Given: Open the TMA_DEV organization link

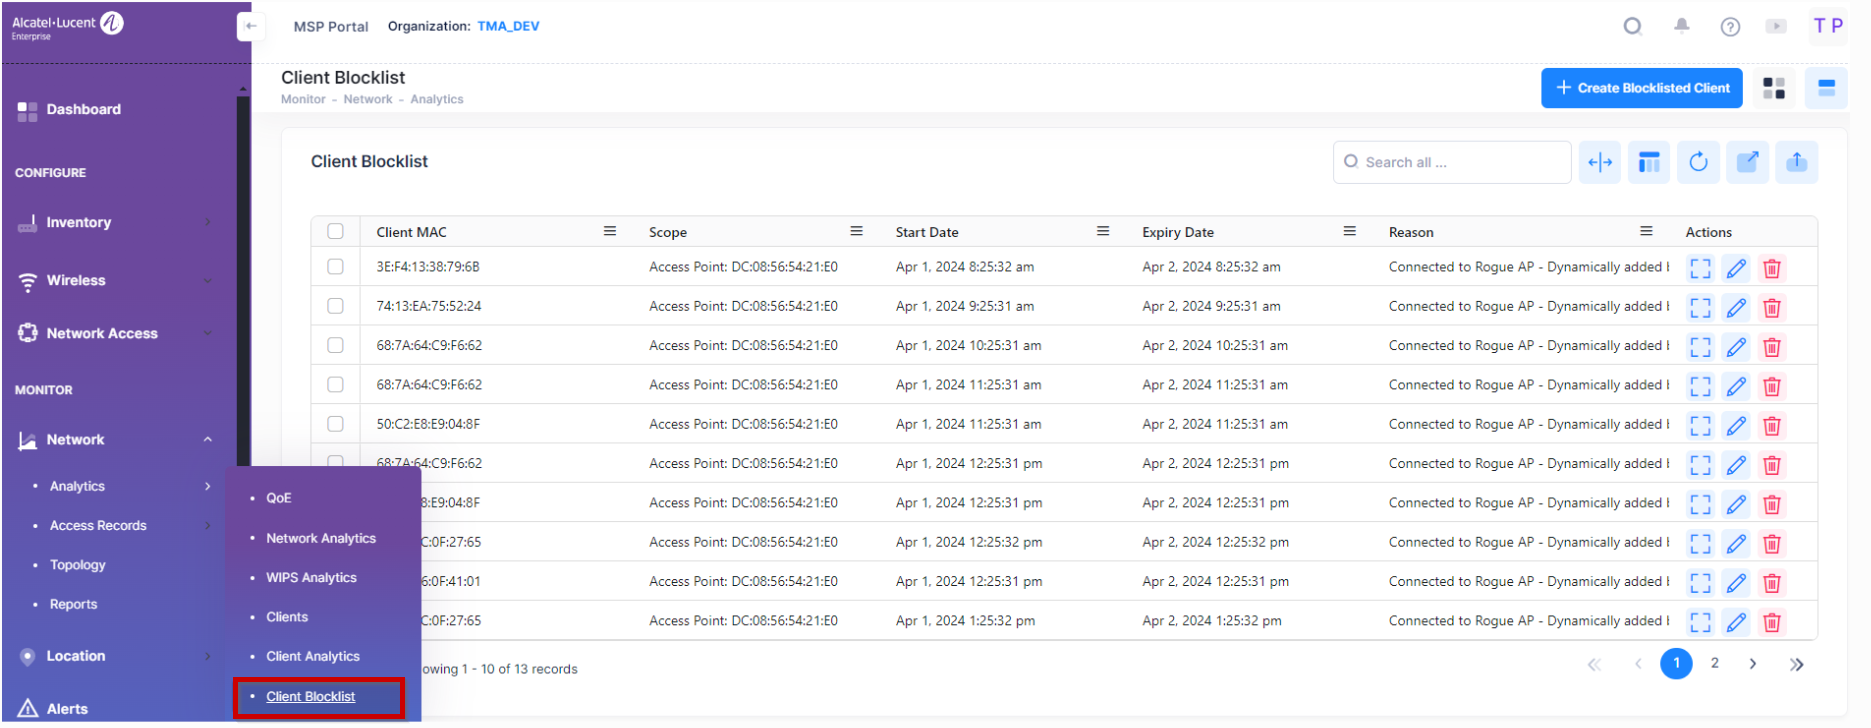Looking at the screenshot, I should coord(508,26).
